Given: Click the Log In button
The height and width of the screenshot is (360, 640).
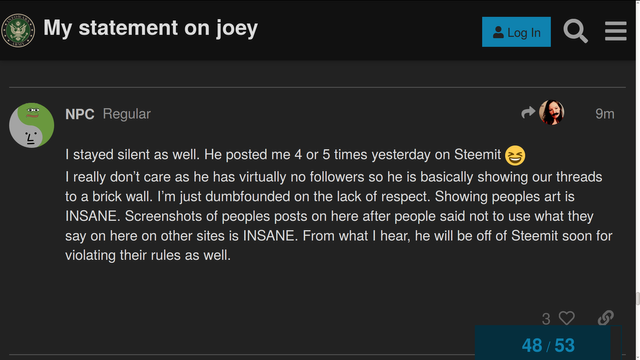Looking at the screenshot, I should pos(516,32).
